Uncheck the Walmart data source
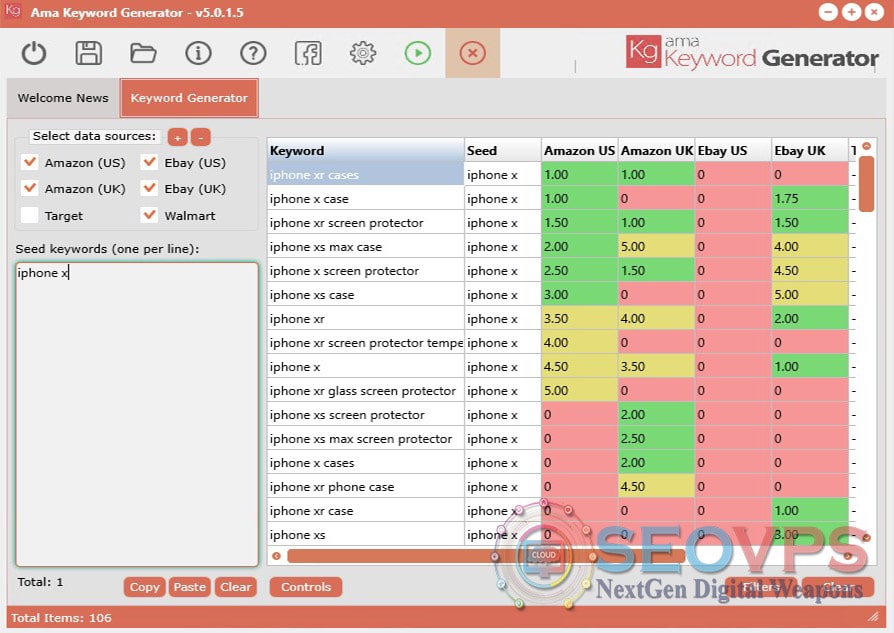 pyautogui.click(x=149, y=215)
